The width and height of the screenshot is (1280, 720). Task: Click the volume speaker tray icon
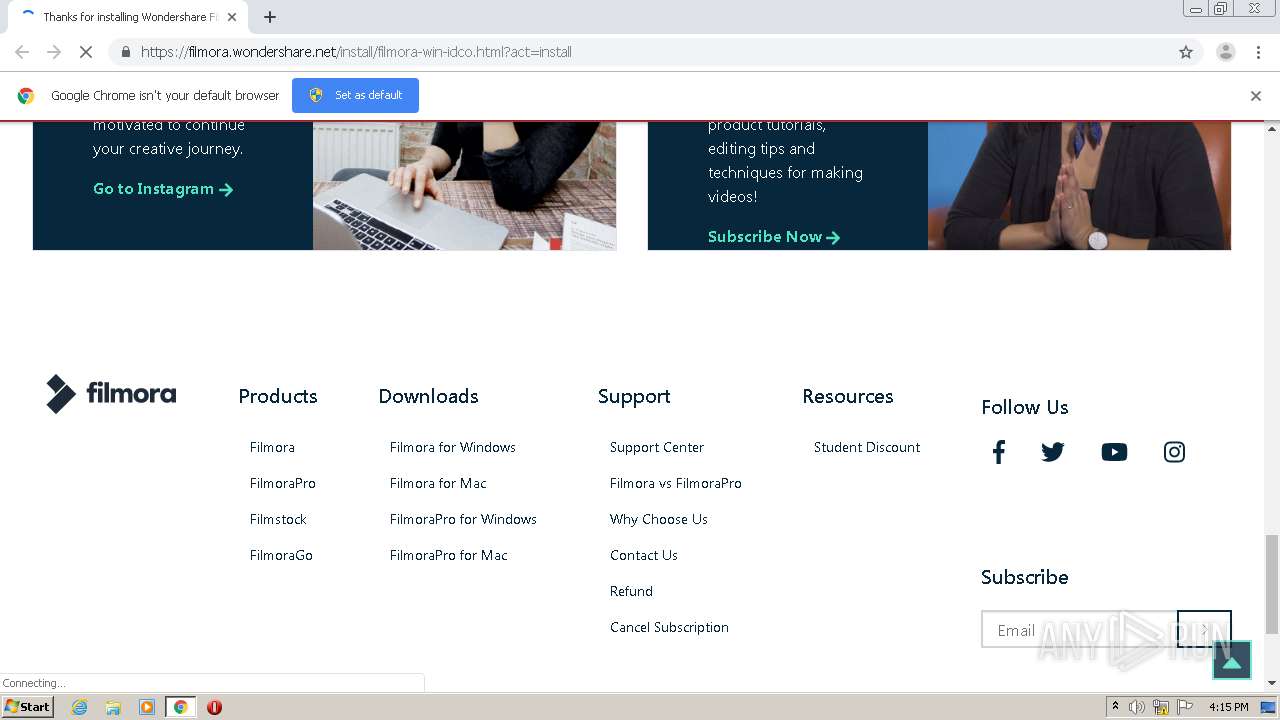pyautogui.click(x=1137, y=707)
